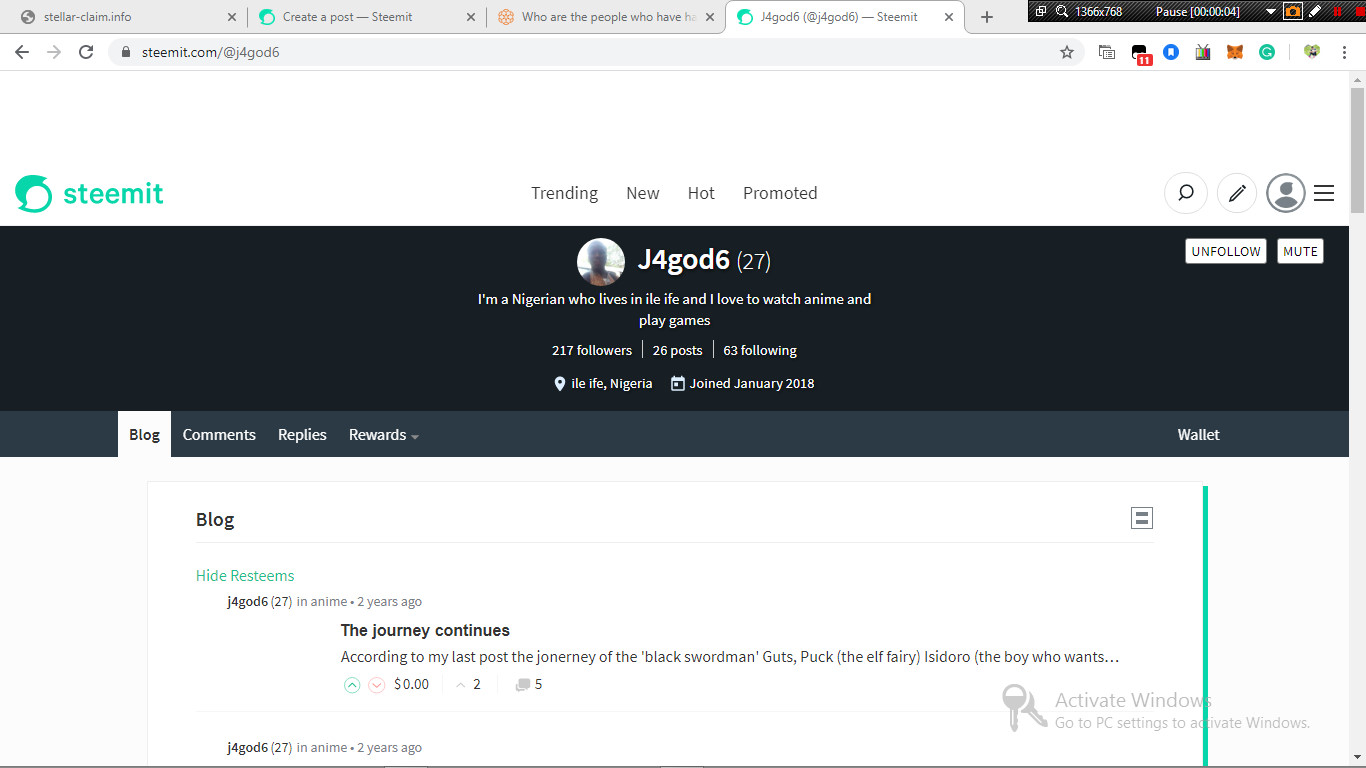Click the calendar icon by Joined January 2018
This screenshot has height=768, width=1366.
click(678, 383)
